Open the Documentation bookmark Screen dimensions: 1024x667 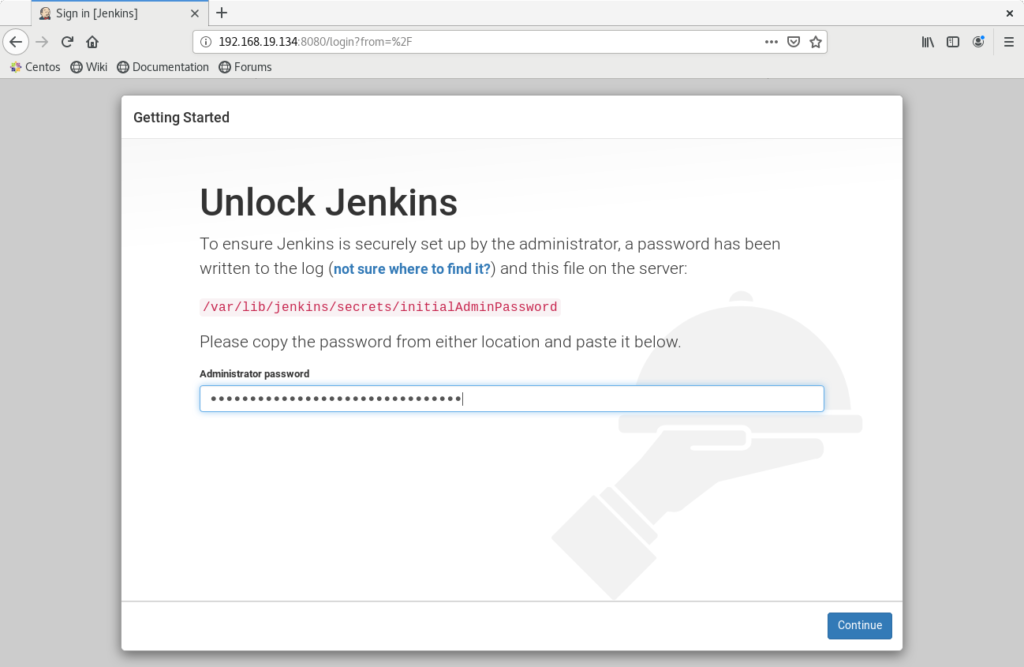pos(163,67)
